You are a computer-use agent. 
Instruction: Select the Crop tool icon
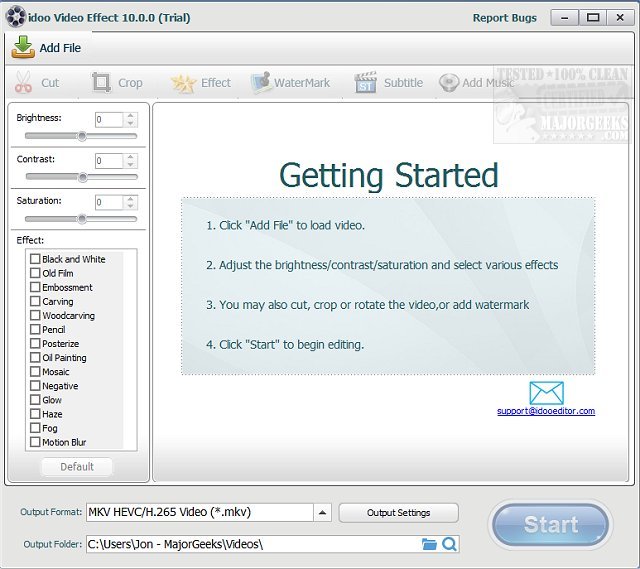click(102, 82)
